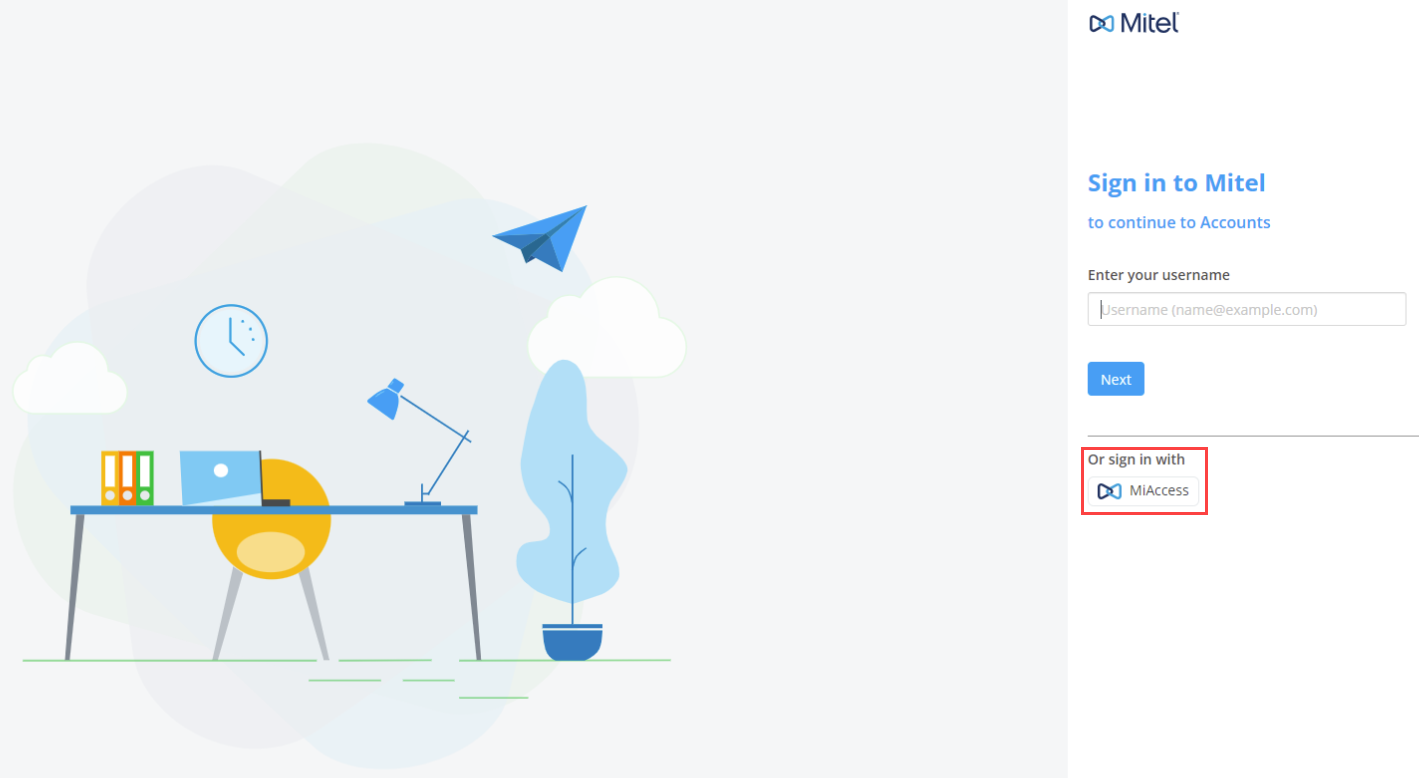Click "to continue to Accounts" text
This screenshot has height=778, width=1419.
coord(1179,222)
